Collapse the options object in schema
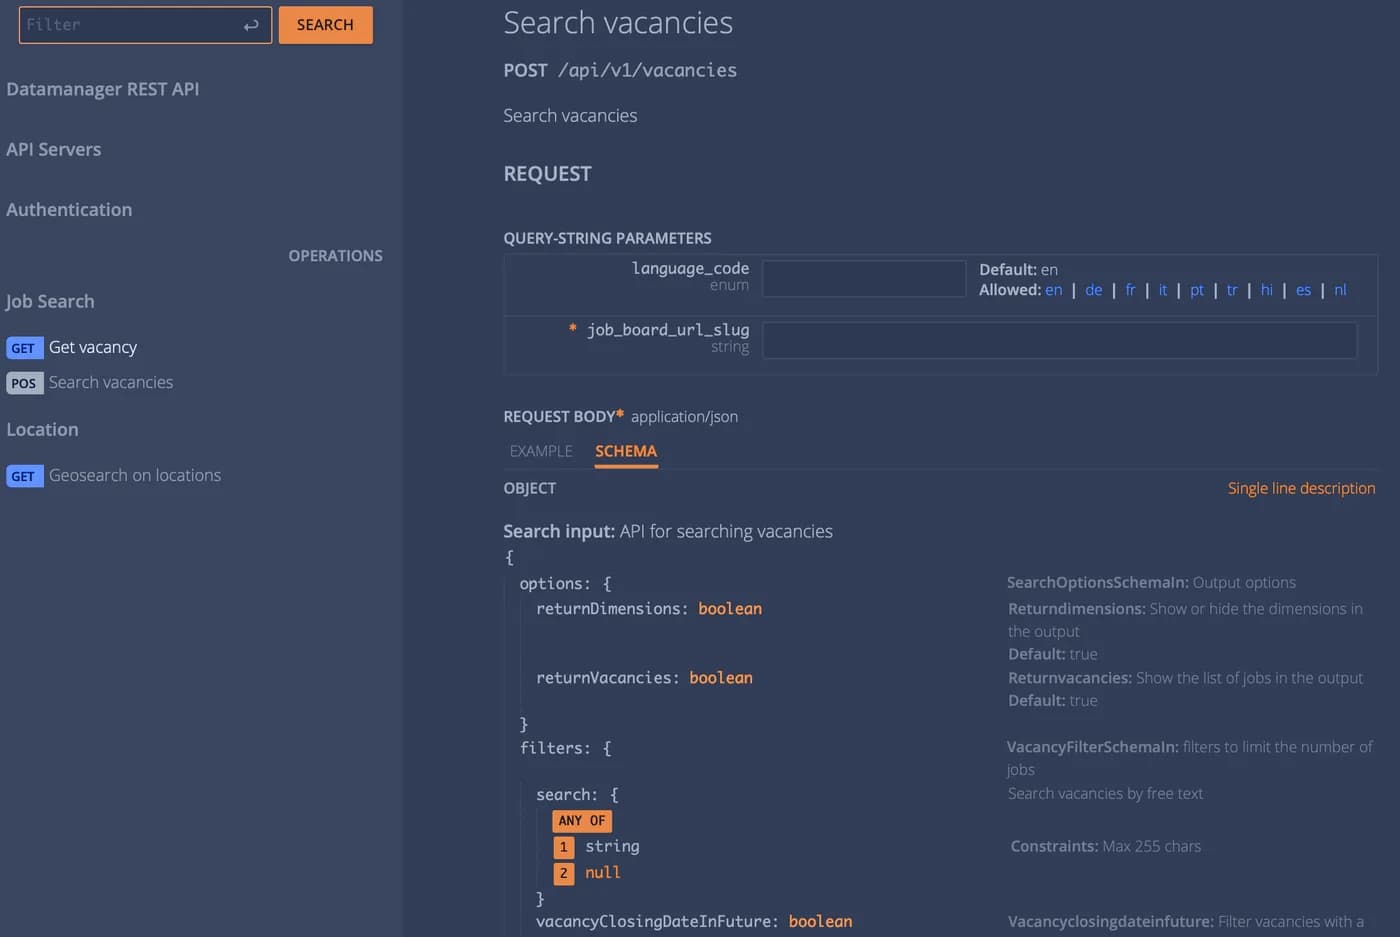This screenshot has width=1400, height=937. [565, 583]
